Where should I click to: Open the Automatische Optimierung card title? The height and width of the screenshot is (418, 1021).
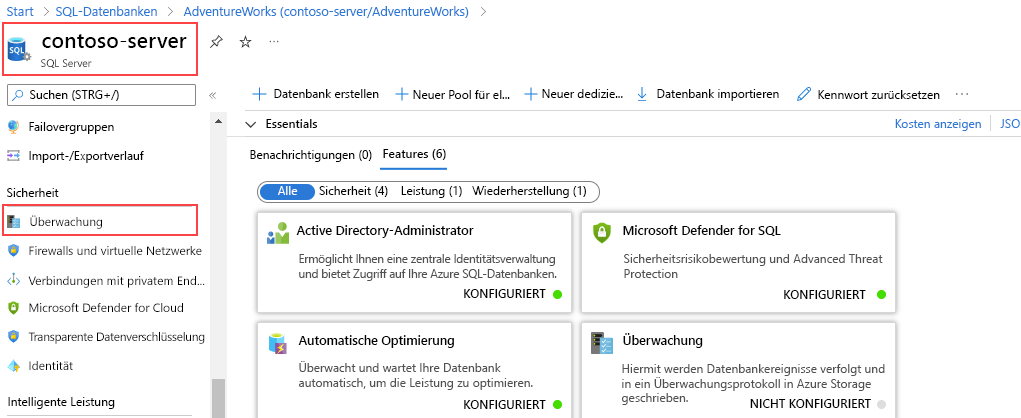click(376, 341)
